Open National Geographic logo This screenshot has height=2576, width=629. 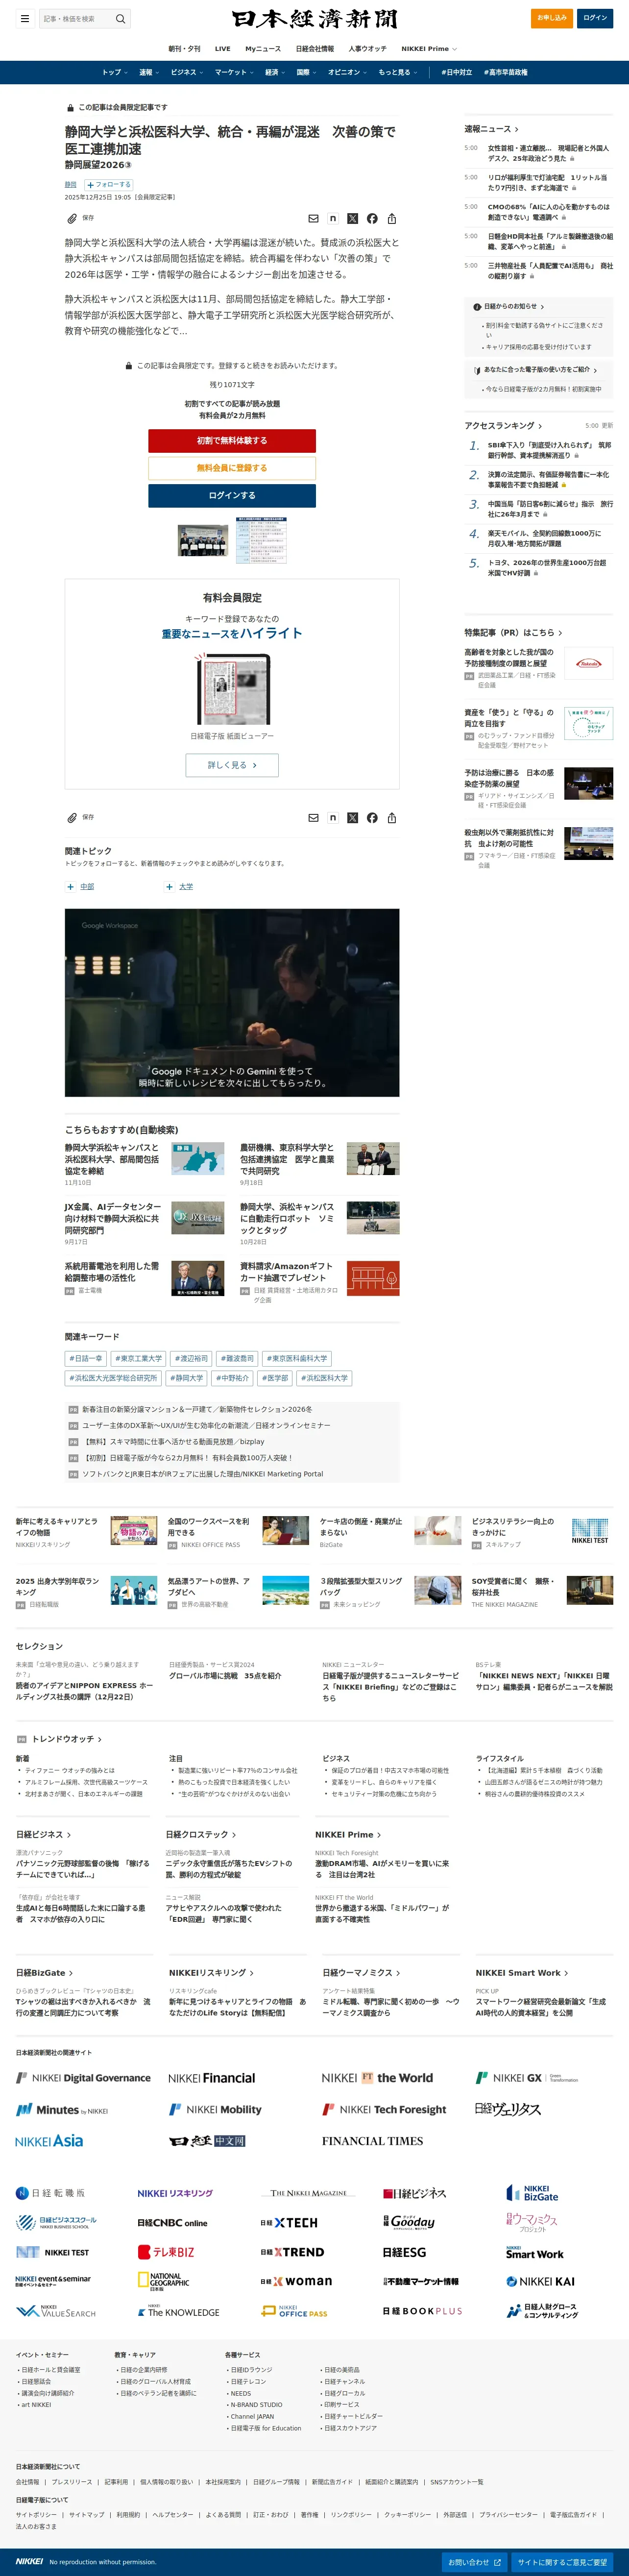click(163, 2281)
